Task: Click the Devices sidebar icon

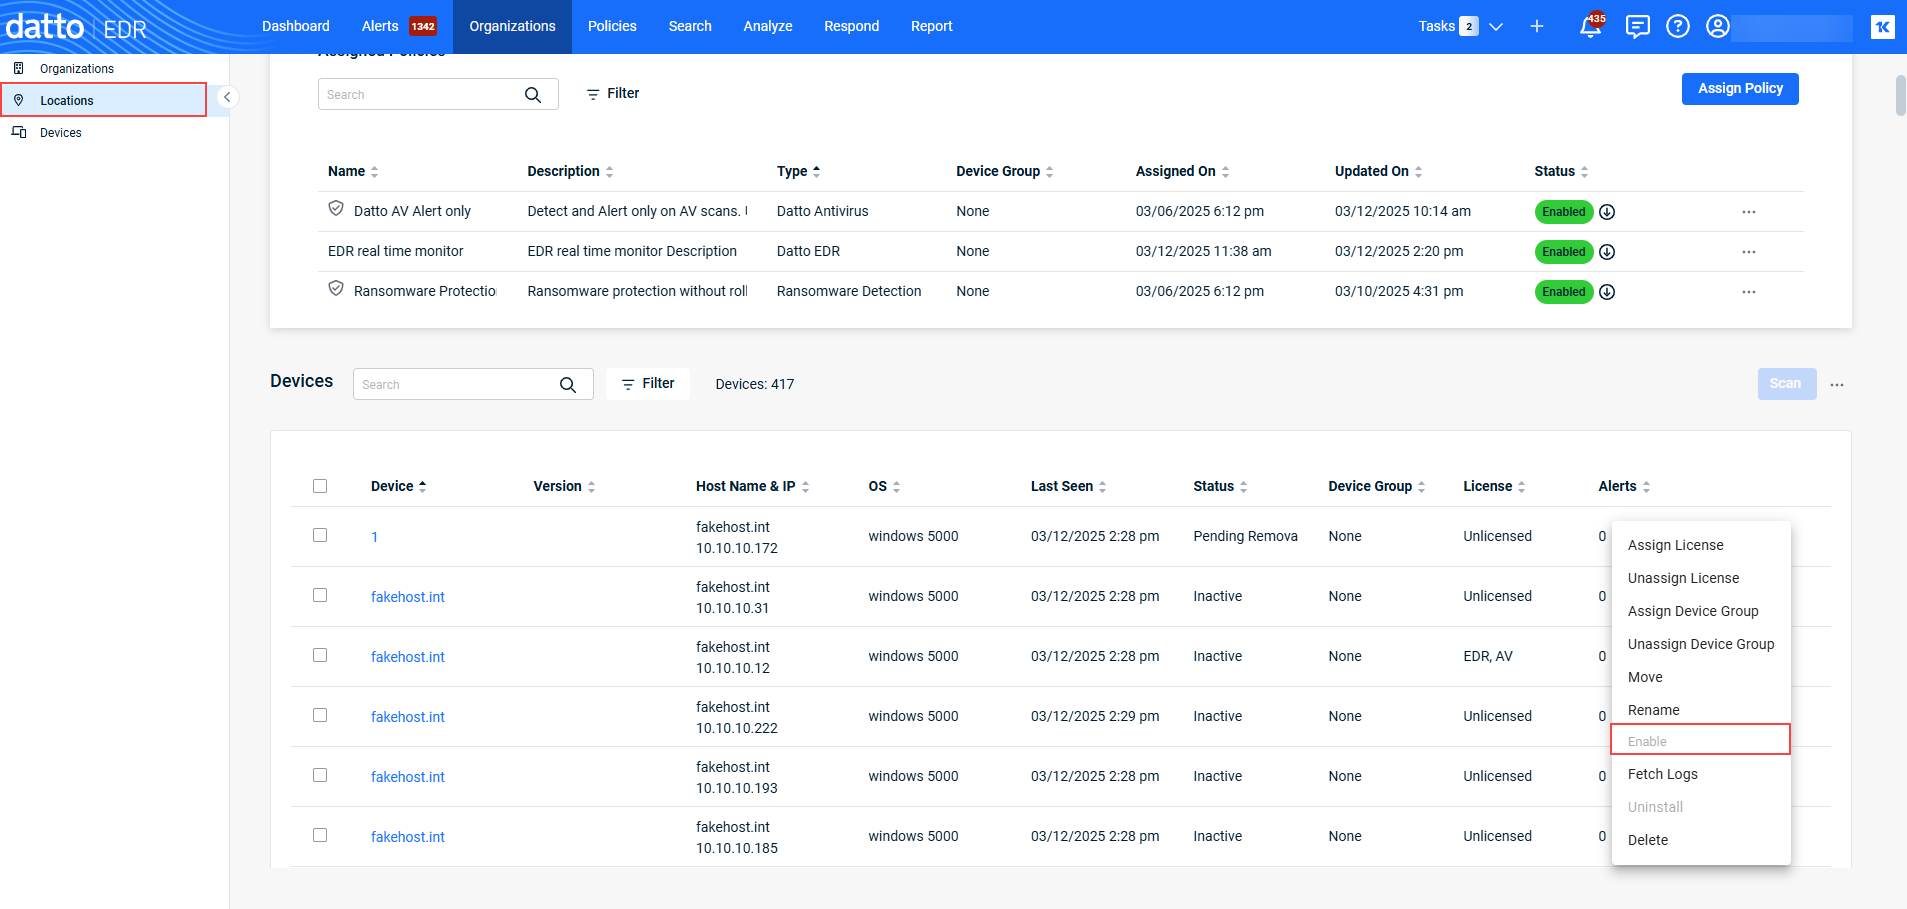Action: 19,132
